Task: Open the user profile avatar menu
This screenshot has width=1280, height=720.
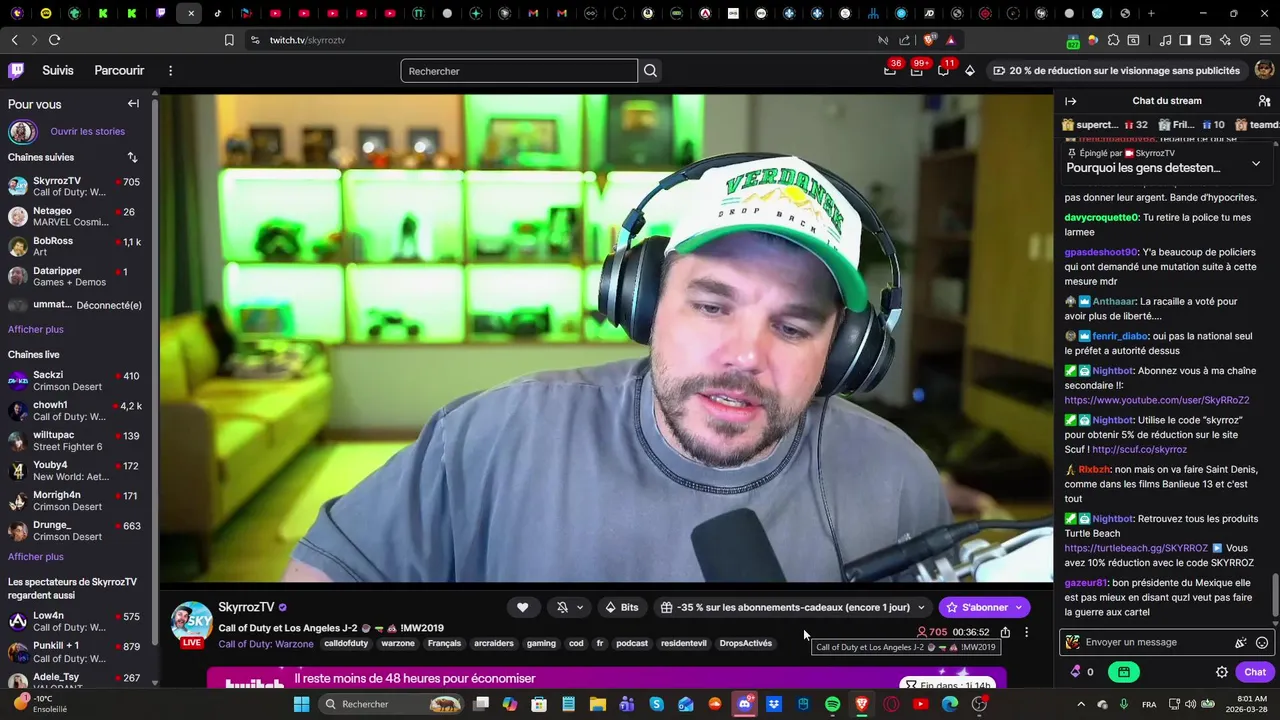Action: pyautogui.click(x=1264, y=70)
